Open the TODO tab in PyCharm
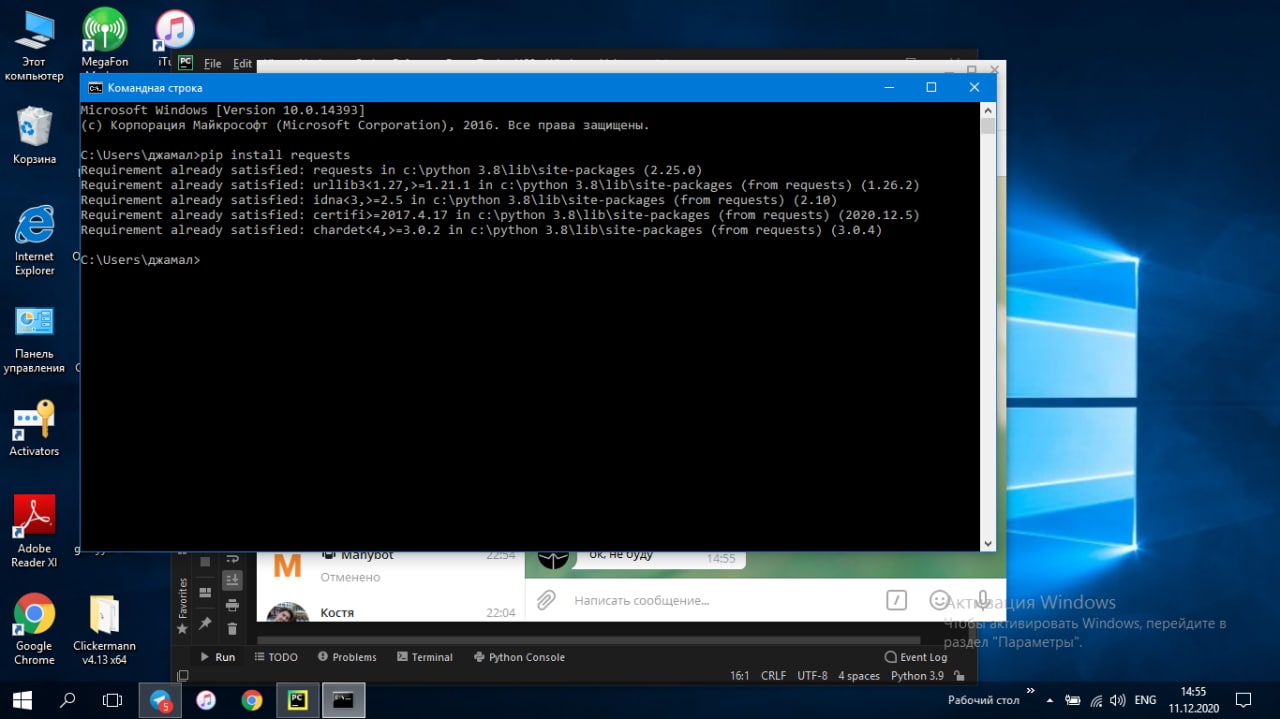 click(x=276, y=657)
